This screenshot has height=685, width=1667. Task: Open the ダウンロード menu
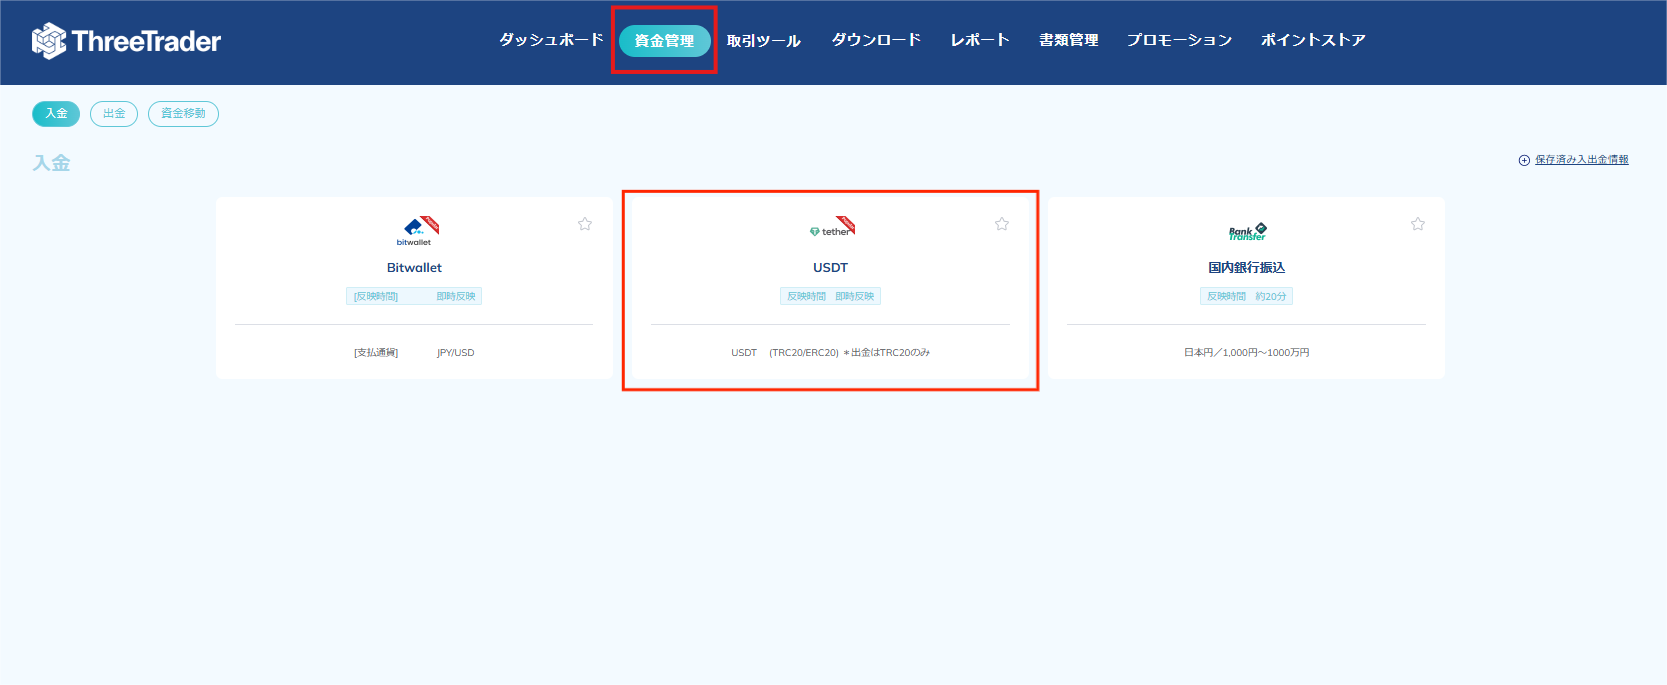coord(876,40)
